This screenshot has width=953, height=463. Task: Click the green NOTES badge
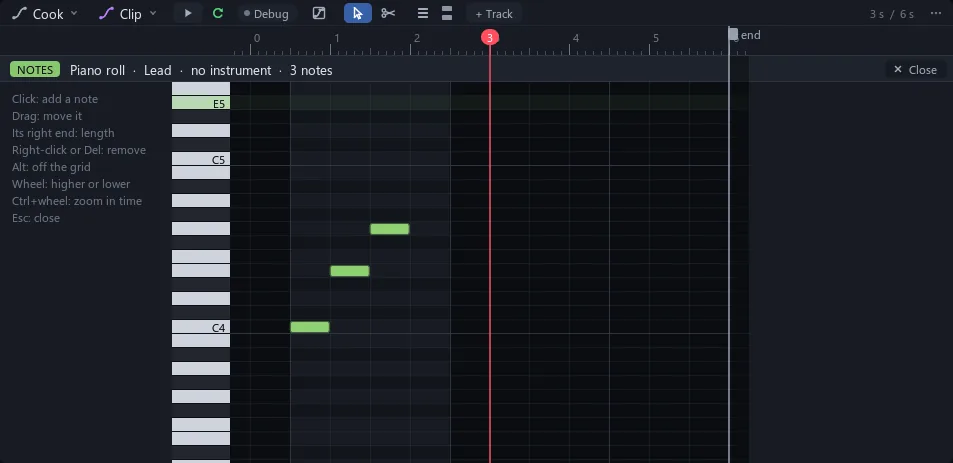pos(35,70)
